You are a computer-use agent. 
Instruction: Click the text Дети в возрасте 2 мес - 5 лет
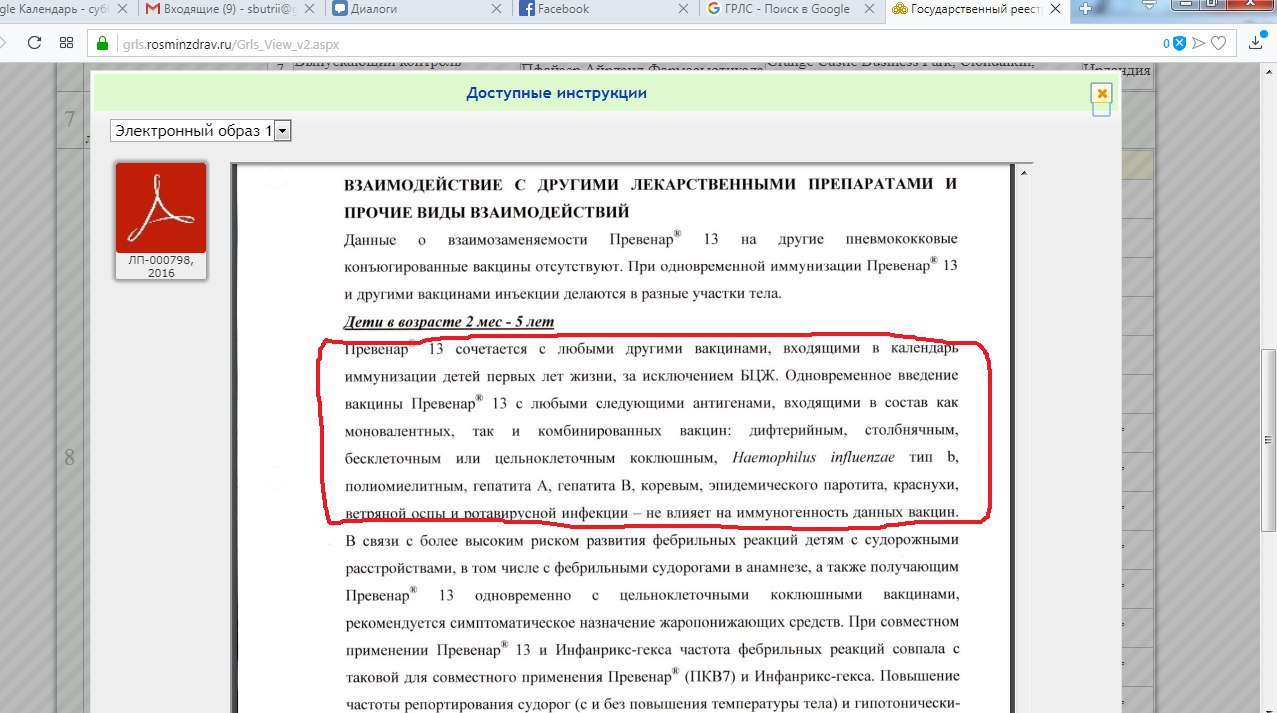449,322
